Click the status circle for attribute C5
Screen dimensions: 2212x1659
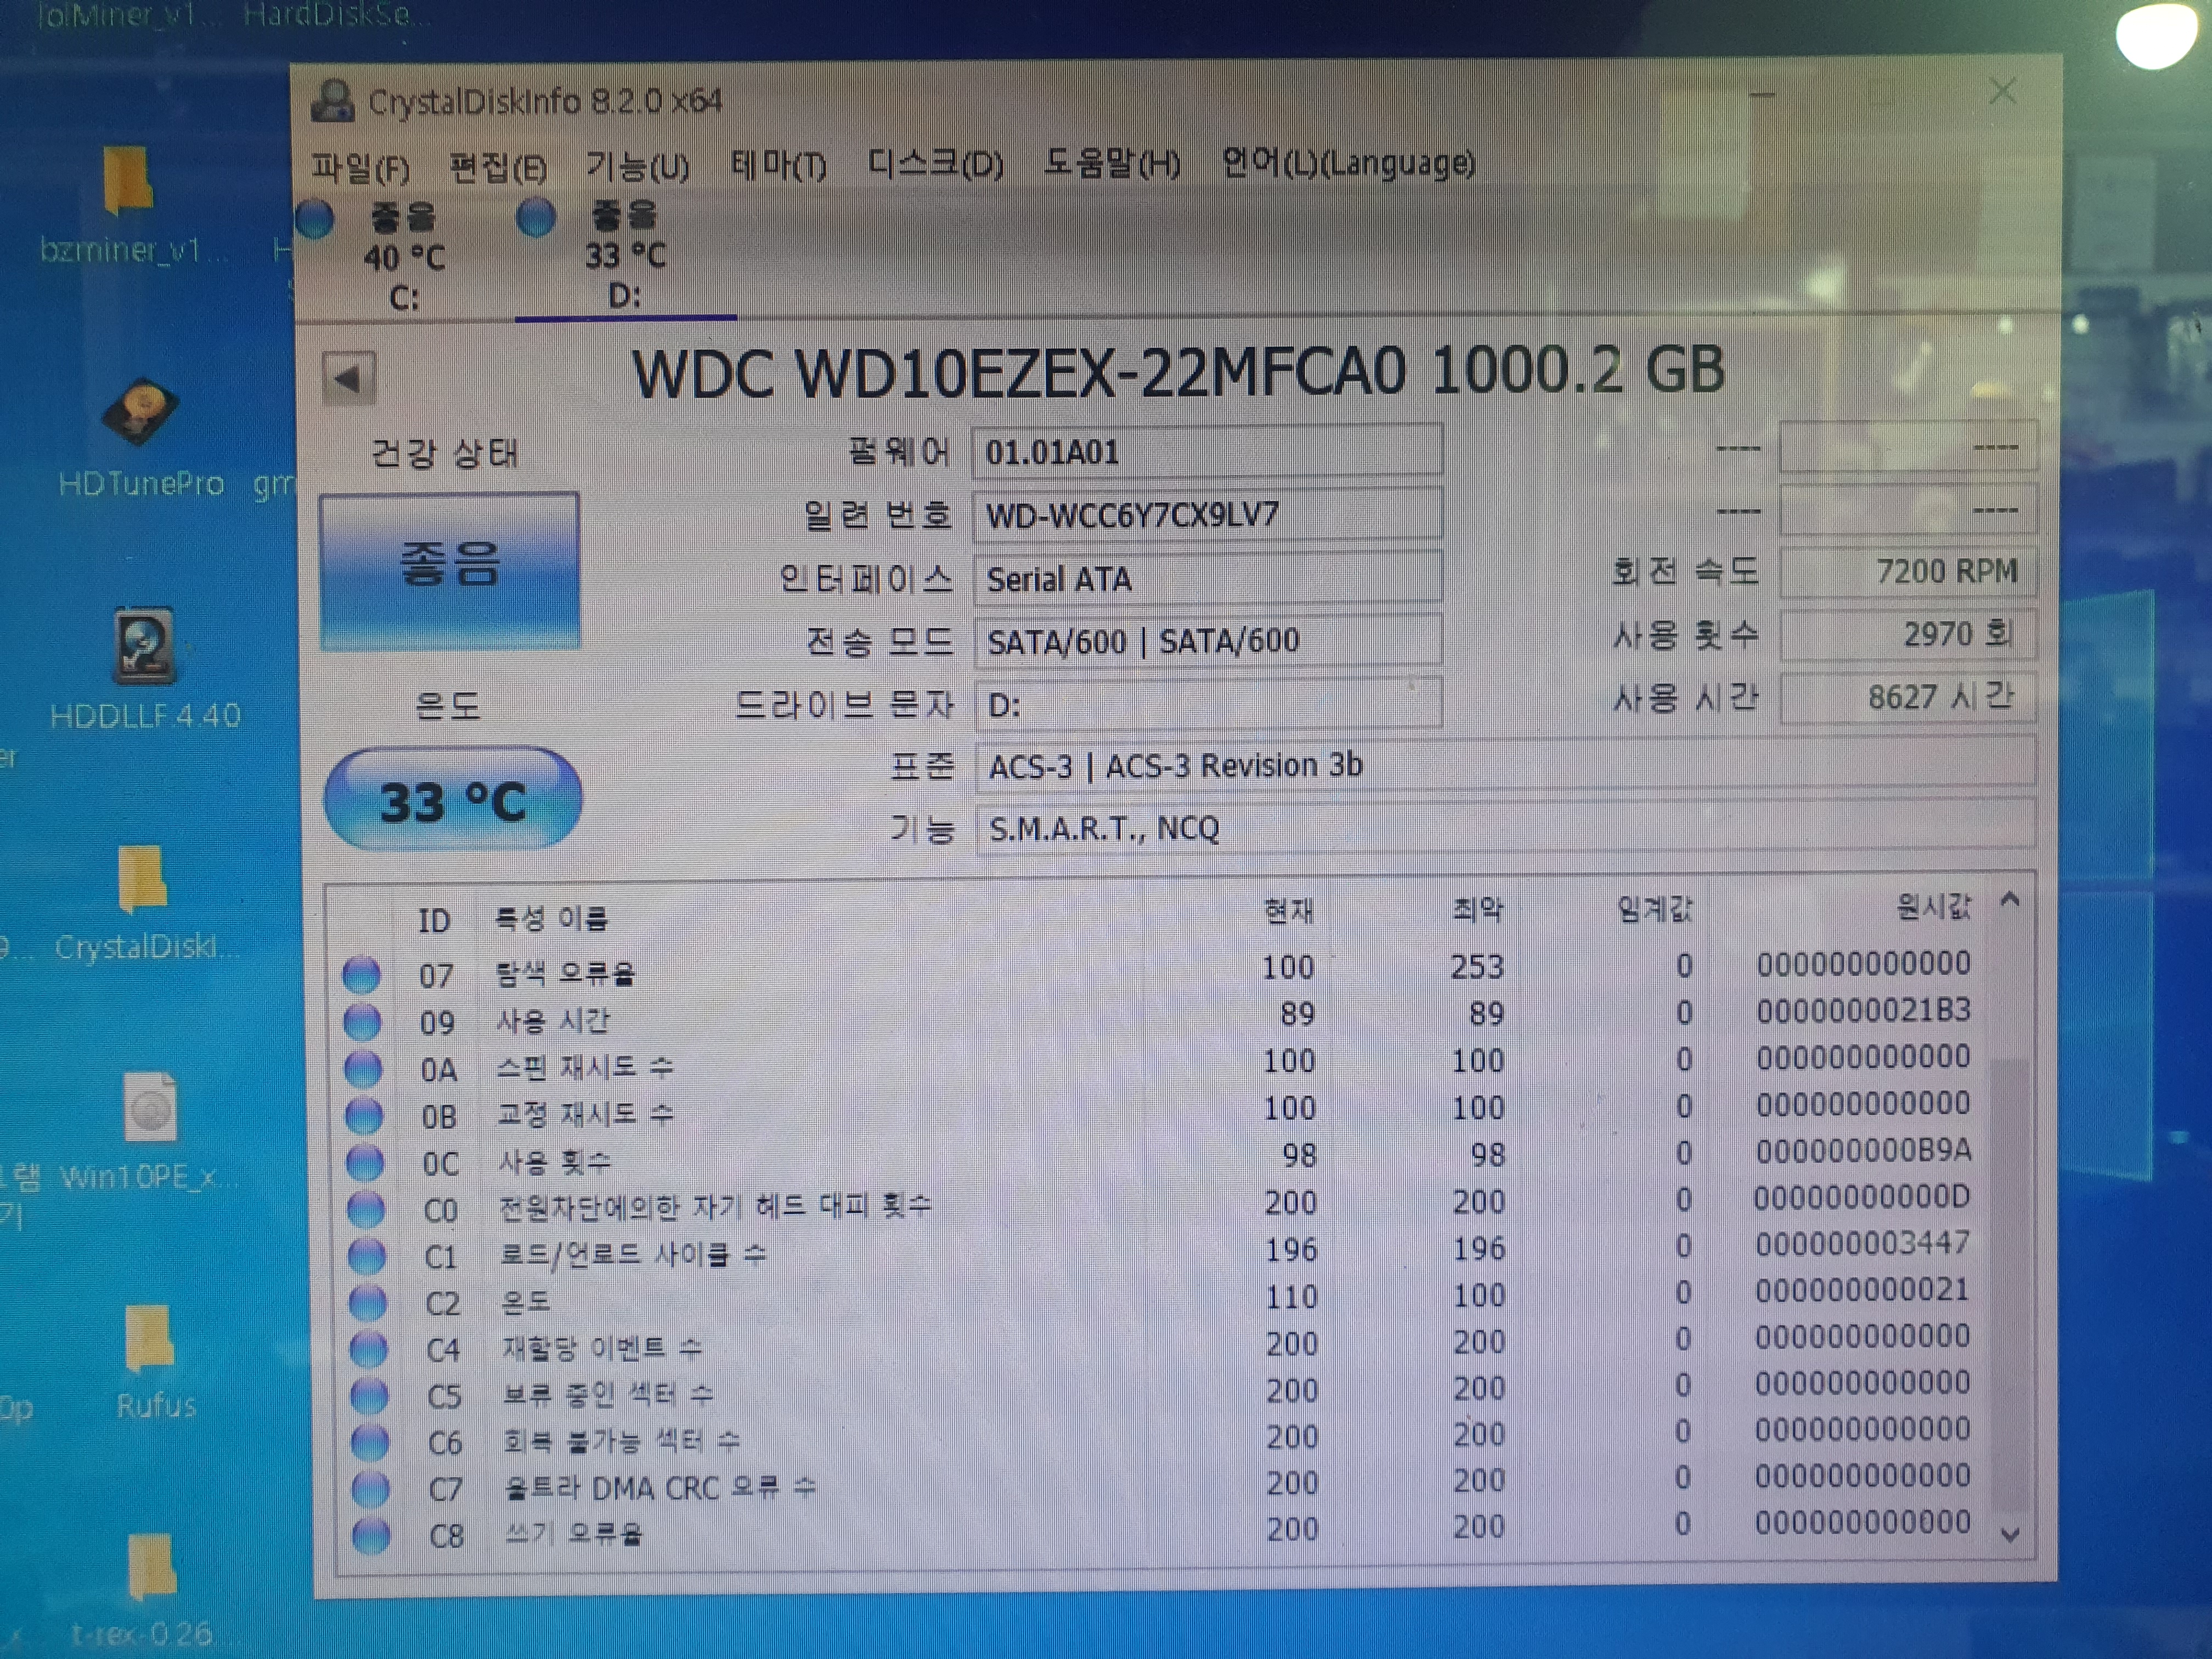(369, 1396)
